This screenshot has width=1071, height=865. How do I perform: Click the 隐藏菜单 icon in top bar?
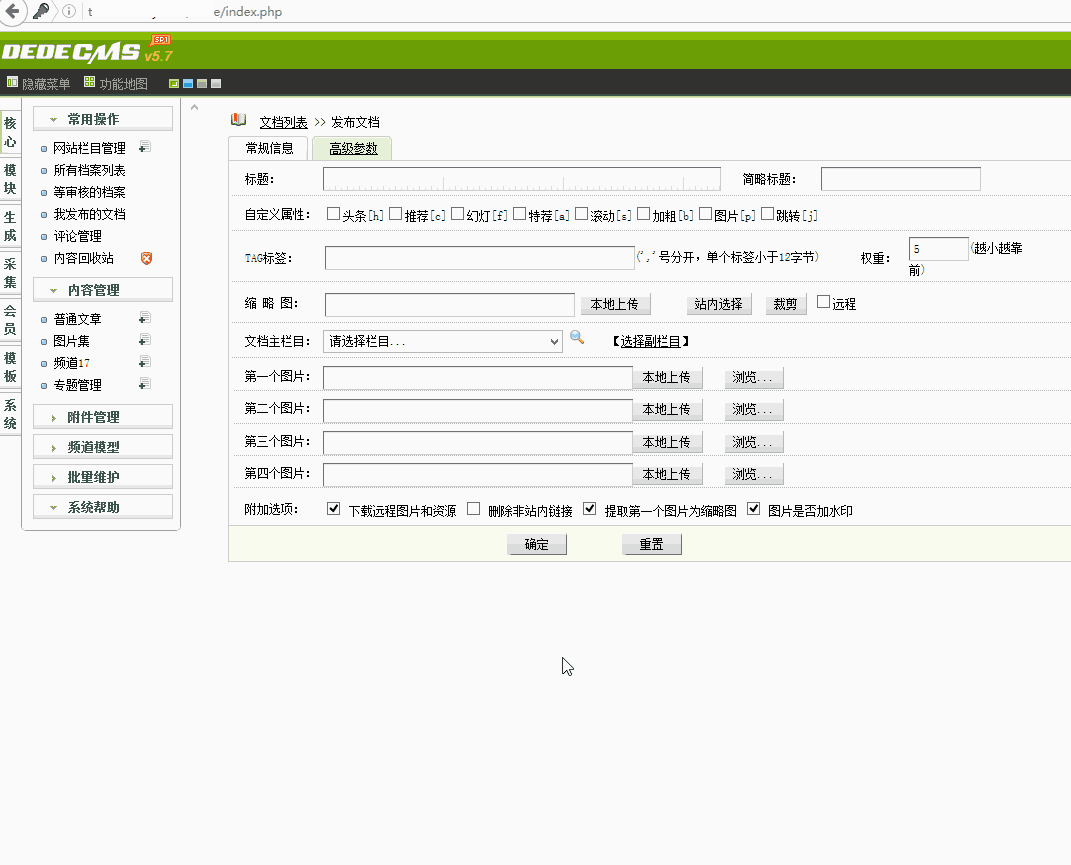(x=13, y=83)
